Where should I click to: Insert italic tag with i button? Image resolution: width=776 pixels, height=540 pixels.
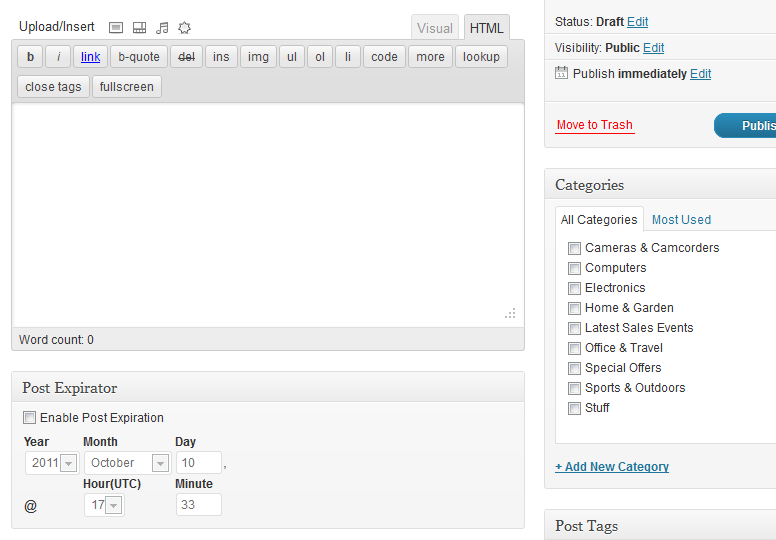coord(58,57)
